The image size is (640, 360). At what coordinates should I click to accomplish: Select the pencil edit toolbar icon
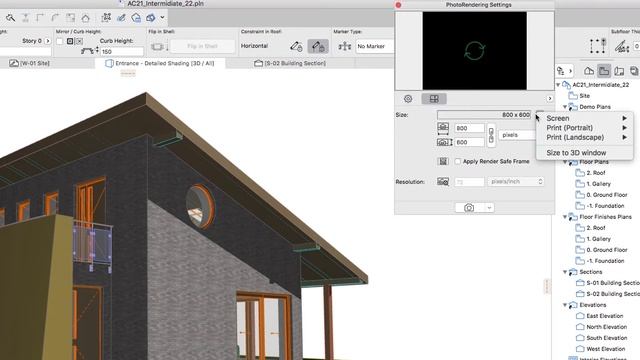[x=121, y=18]
